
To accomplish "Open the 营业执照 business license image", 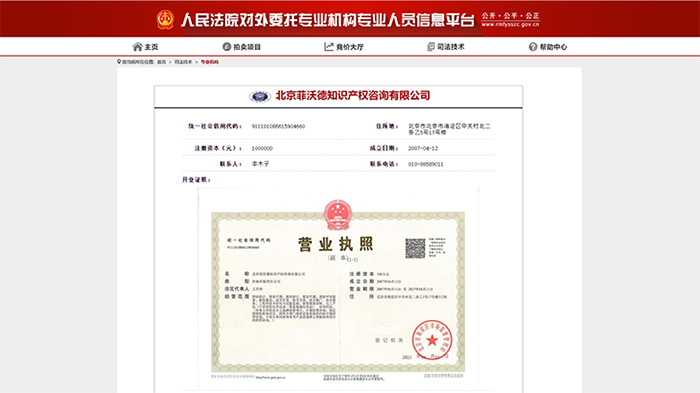I will (338, 288).
